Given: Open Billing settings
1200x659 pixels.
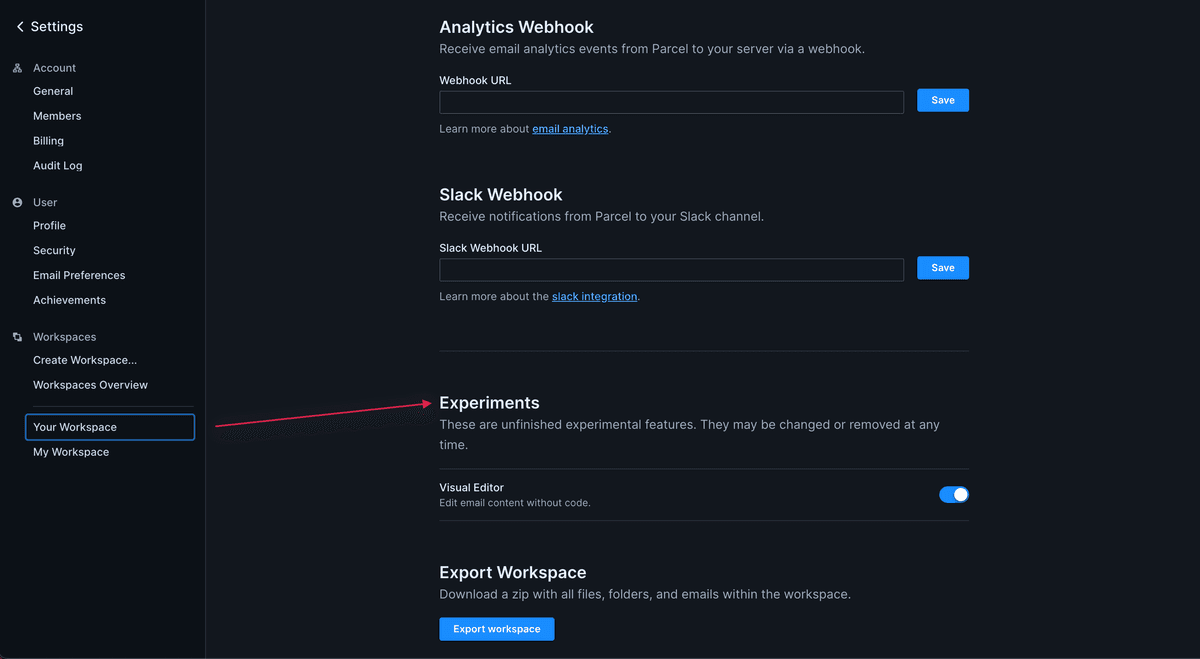Looking at the screenshot, I should click(x=48, y=140).
